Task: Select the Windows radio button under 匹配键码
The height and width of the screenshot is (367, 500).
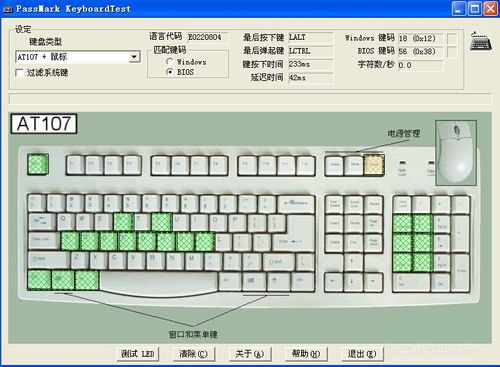Action: tap(170, 62)
